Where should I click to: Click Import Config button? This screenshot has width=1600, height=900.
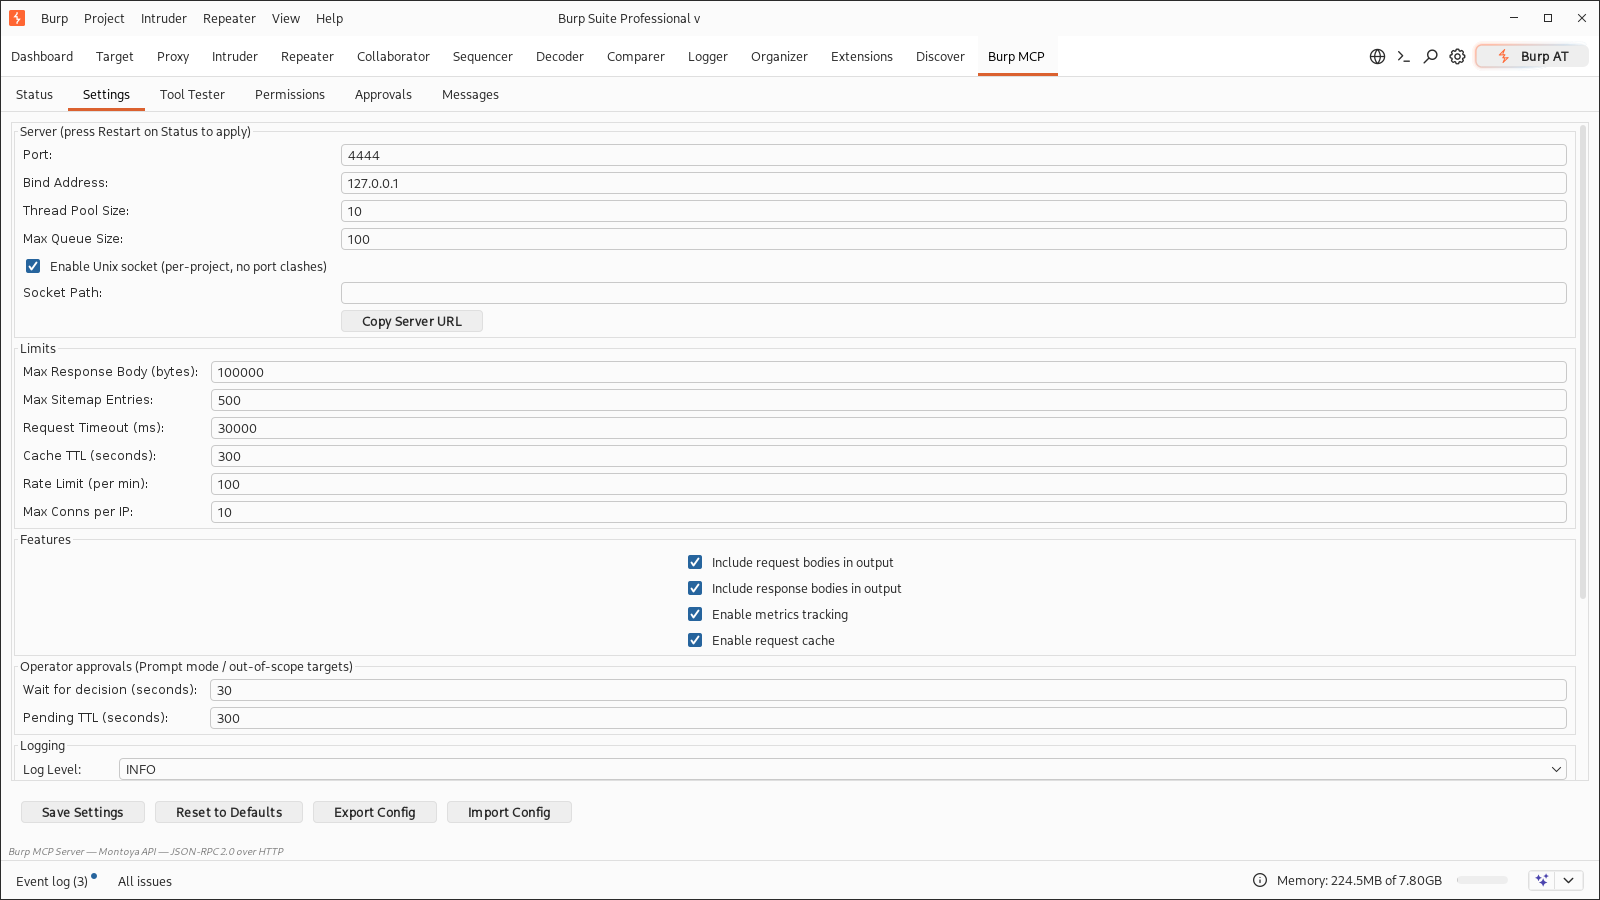(x=509, y=812)
